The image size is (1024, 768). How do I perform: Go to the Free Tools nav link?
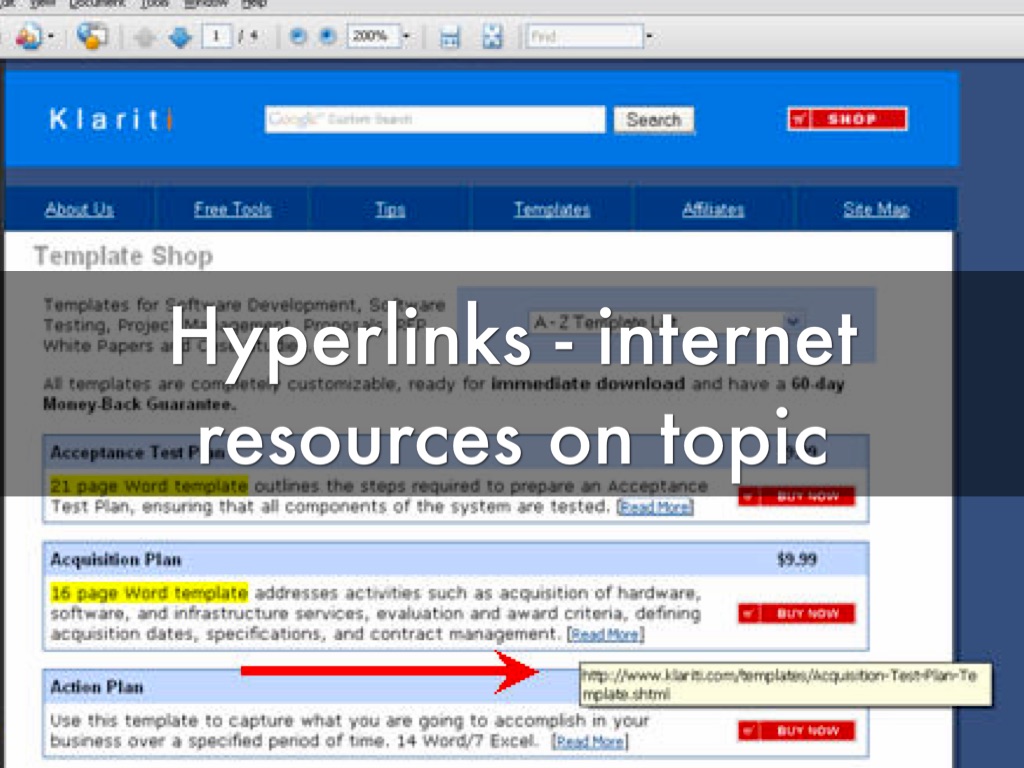tap(232, 209)
